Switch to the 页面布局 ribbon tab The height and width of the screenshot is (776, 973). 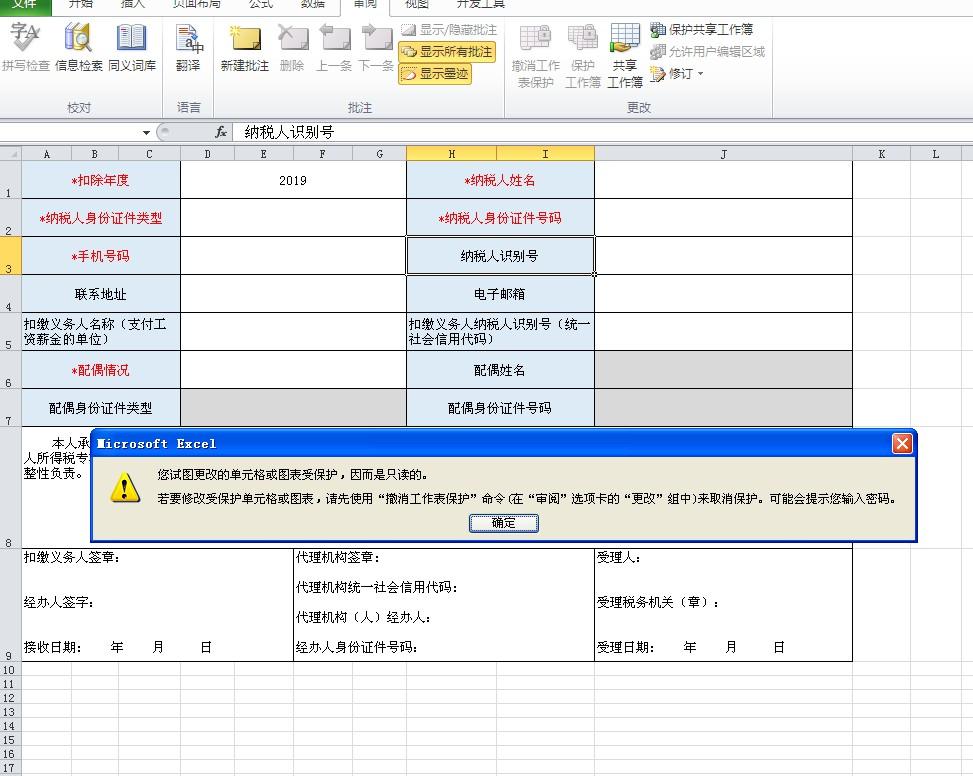coord(197,5)
